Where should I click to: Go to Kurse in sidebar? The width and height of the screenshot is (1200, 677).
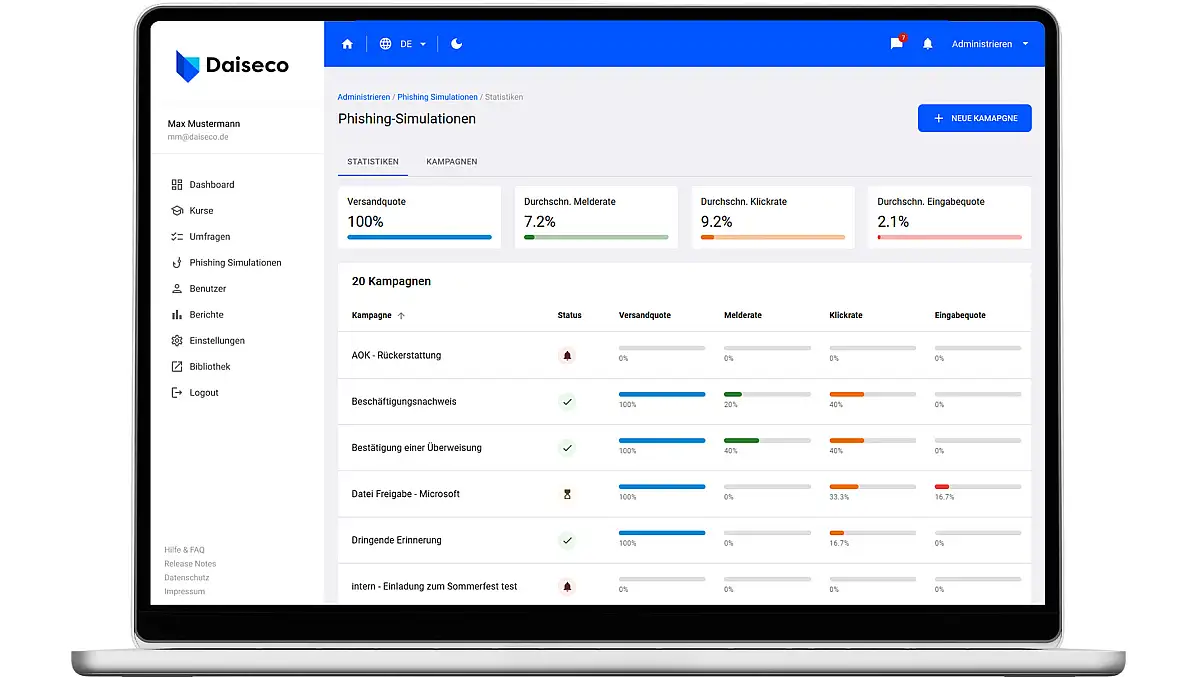pyautogui.click(x=201, y=211)
